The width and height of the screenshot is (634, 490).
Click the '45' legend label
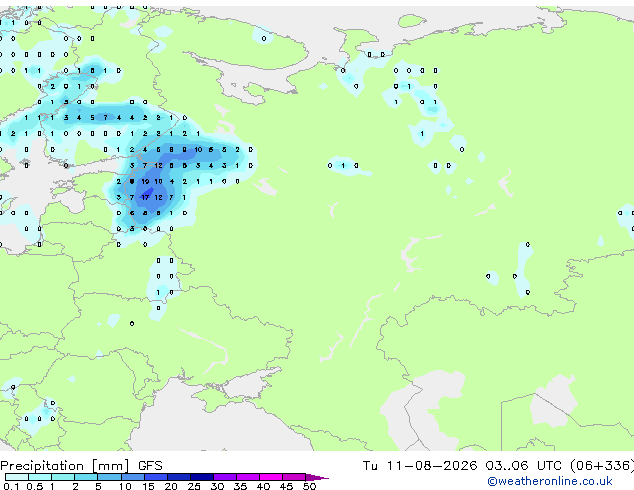286,486
